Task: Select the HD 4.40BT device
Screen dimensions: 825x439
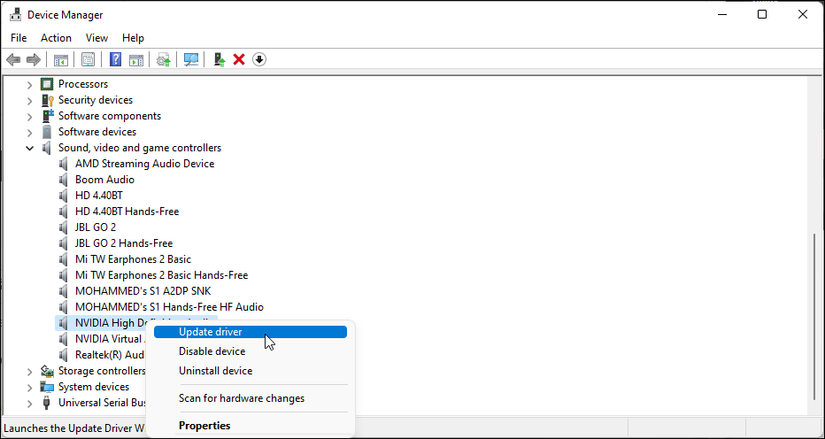Action: coord(99,195)
